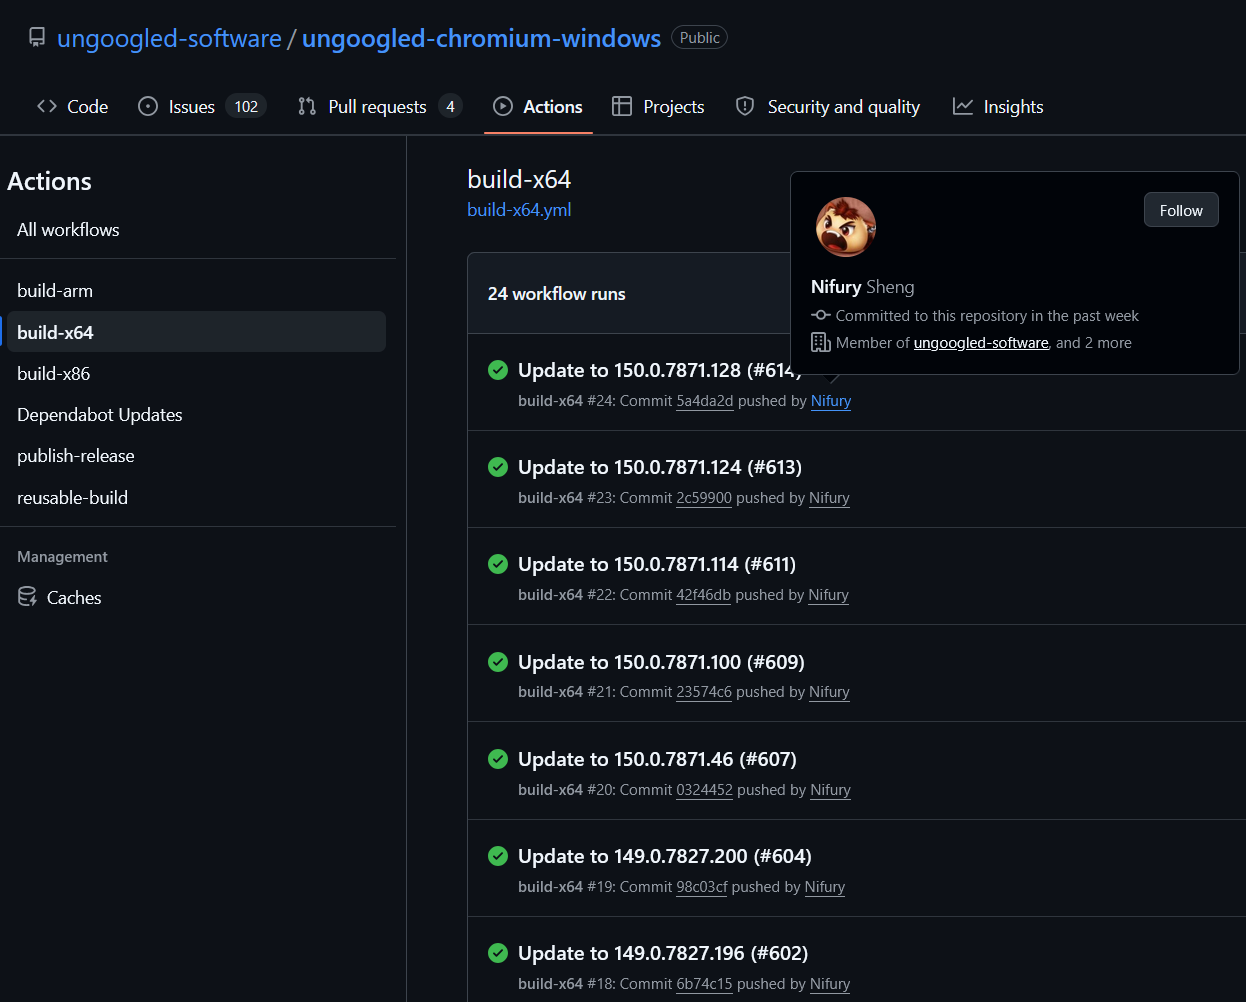
Task: Click success check icon for run #614
Action: (x=498, y=370)
